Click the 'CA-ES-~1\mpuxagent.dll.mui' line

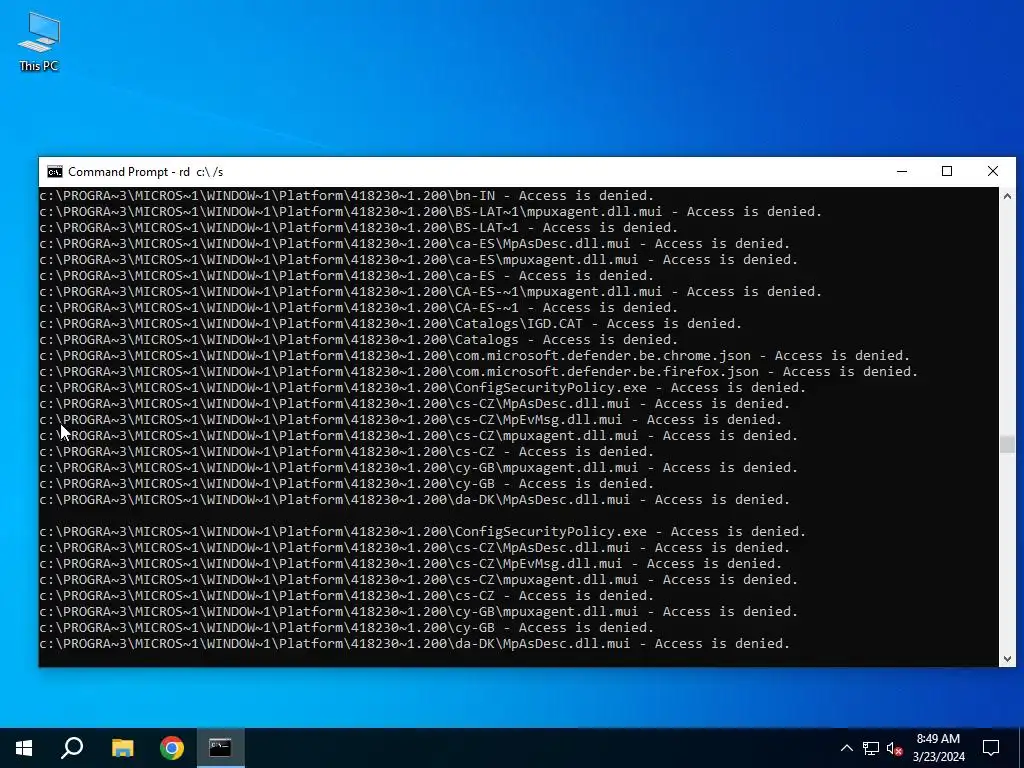(430, 292)
